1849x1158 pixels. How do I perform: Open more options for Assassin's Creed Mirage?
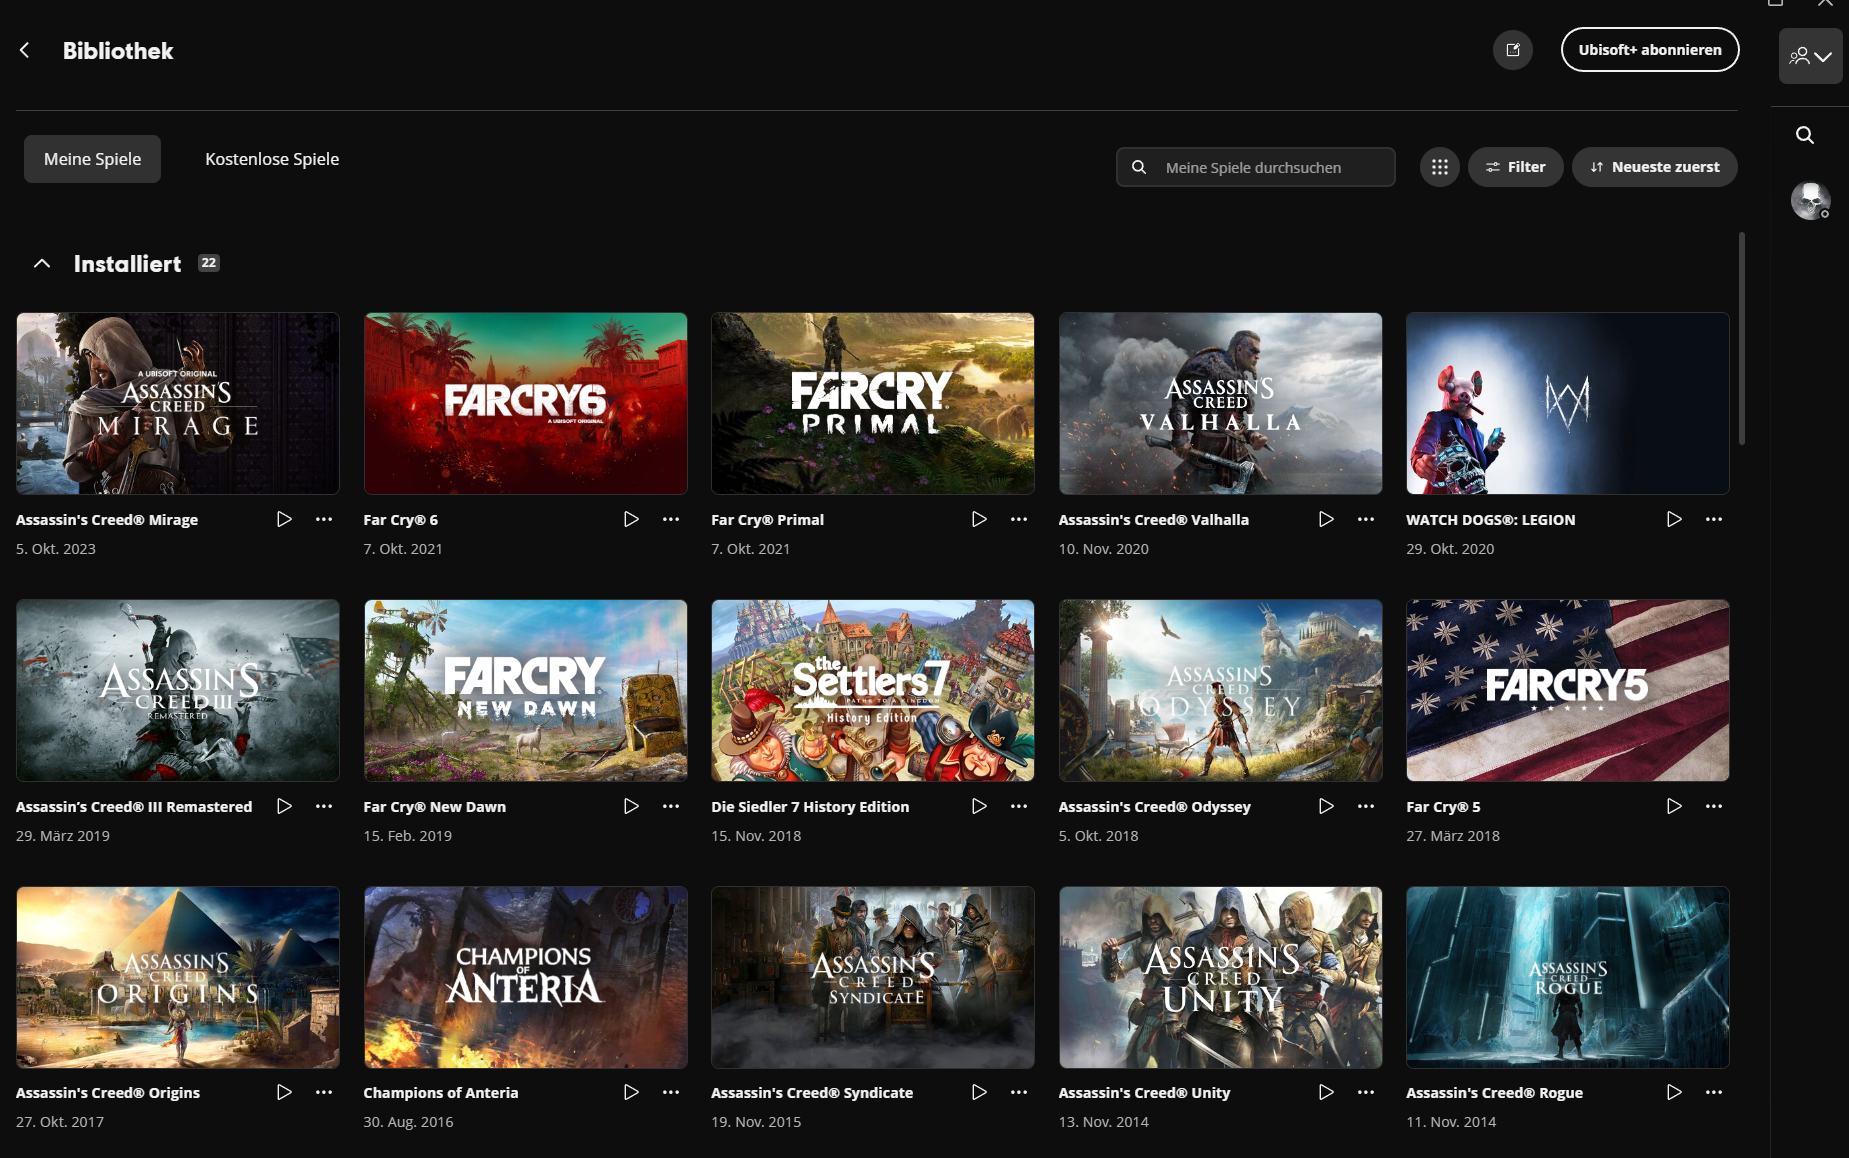coord(324,519)
